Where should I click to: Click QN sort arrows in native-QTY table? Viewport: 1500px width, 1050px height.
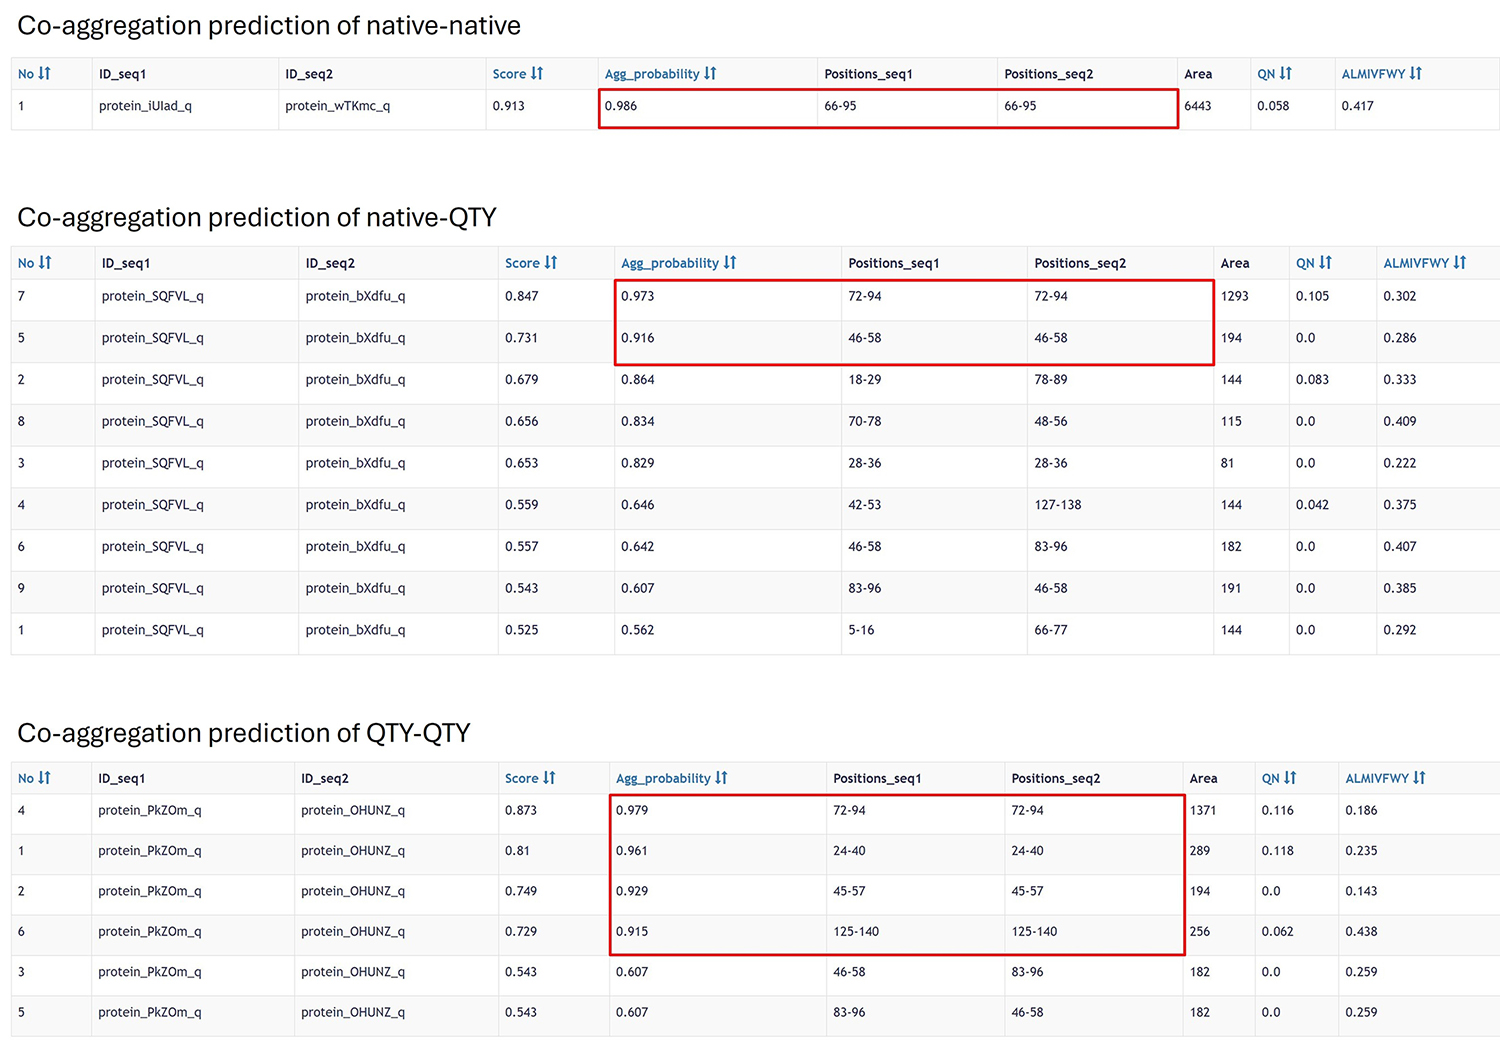coord(1325,263)
